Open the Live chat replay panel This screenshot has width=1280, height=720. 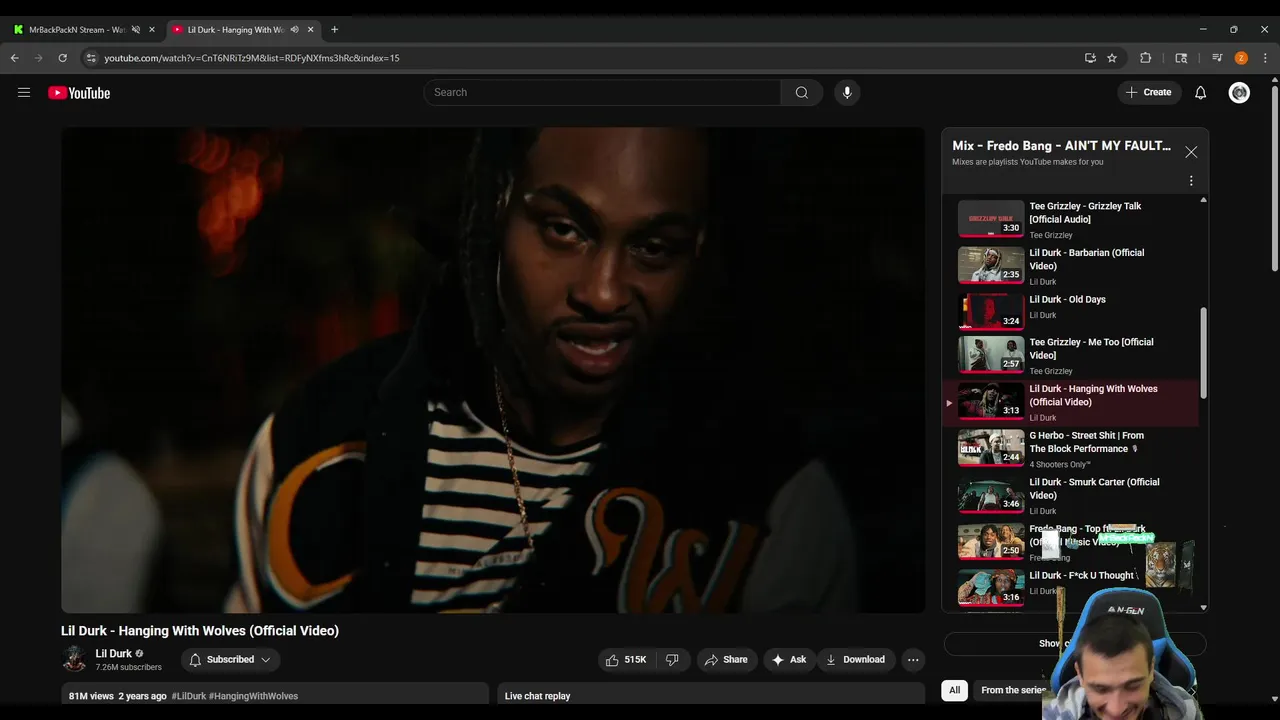(x=711, y=696)
